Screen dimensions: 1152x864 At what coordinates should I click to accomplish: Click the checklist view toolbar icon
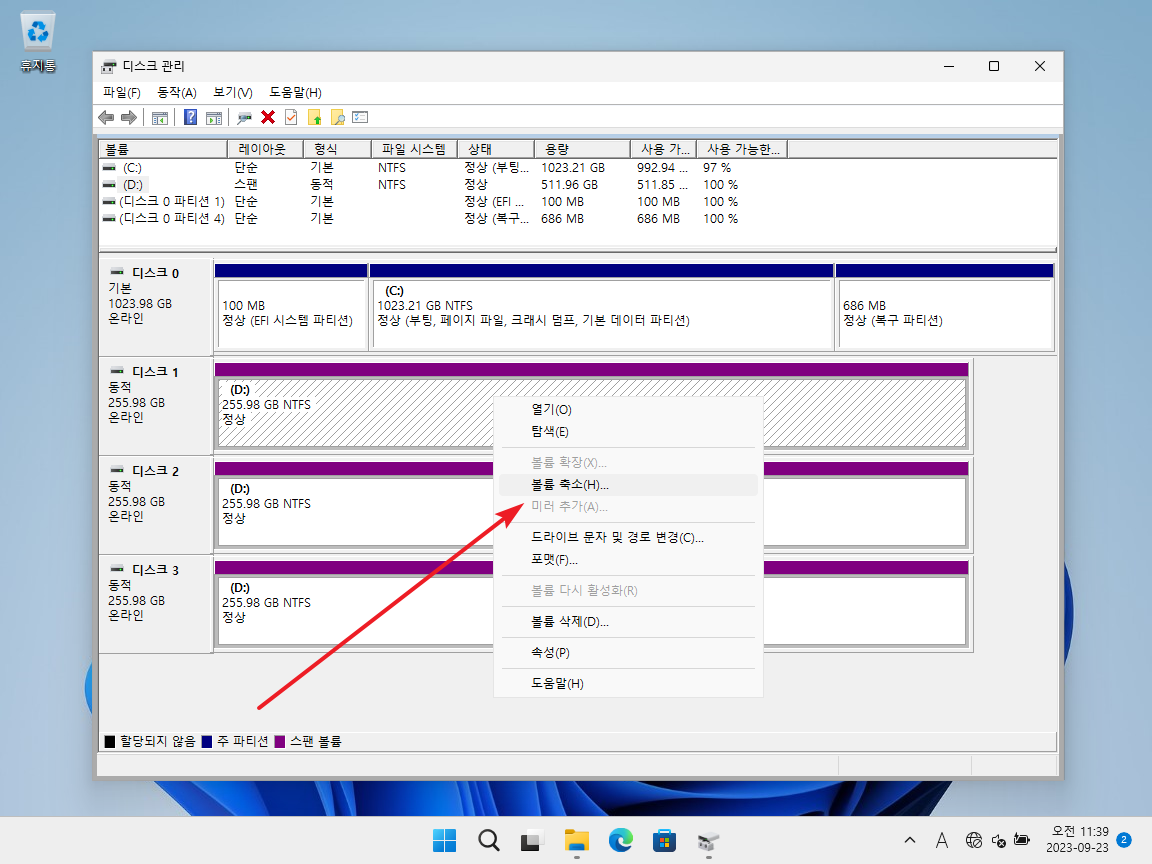360,118
